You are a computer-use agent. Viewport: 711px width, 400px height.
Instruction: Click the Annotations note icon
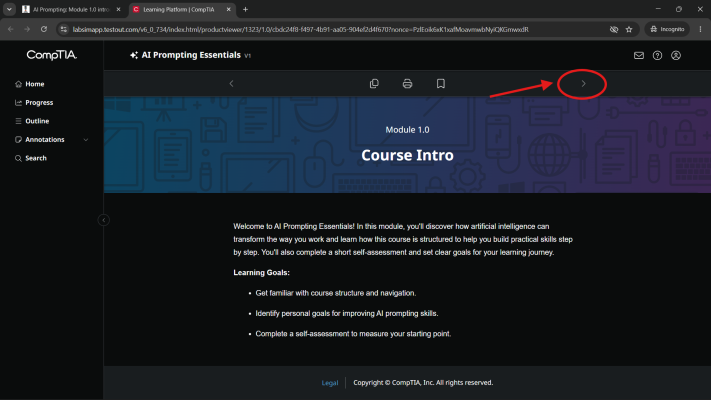pyautogui.click(x=18, y=140)
